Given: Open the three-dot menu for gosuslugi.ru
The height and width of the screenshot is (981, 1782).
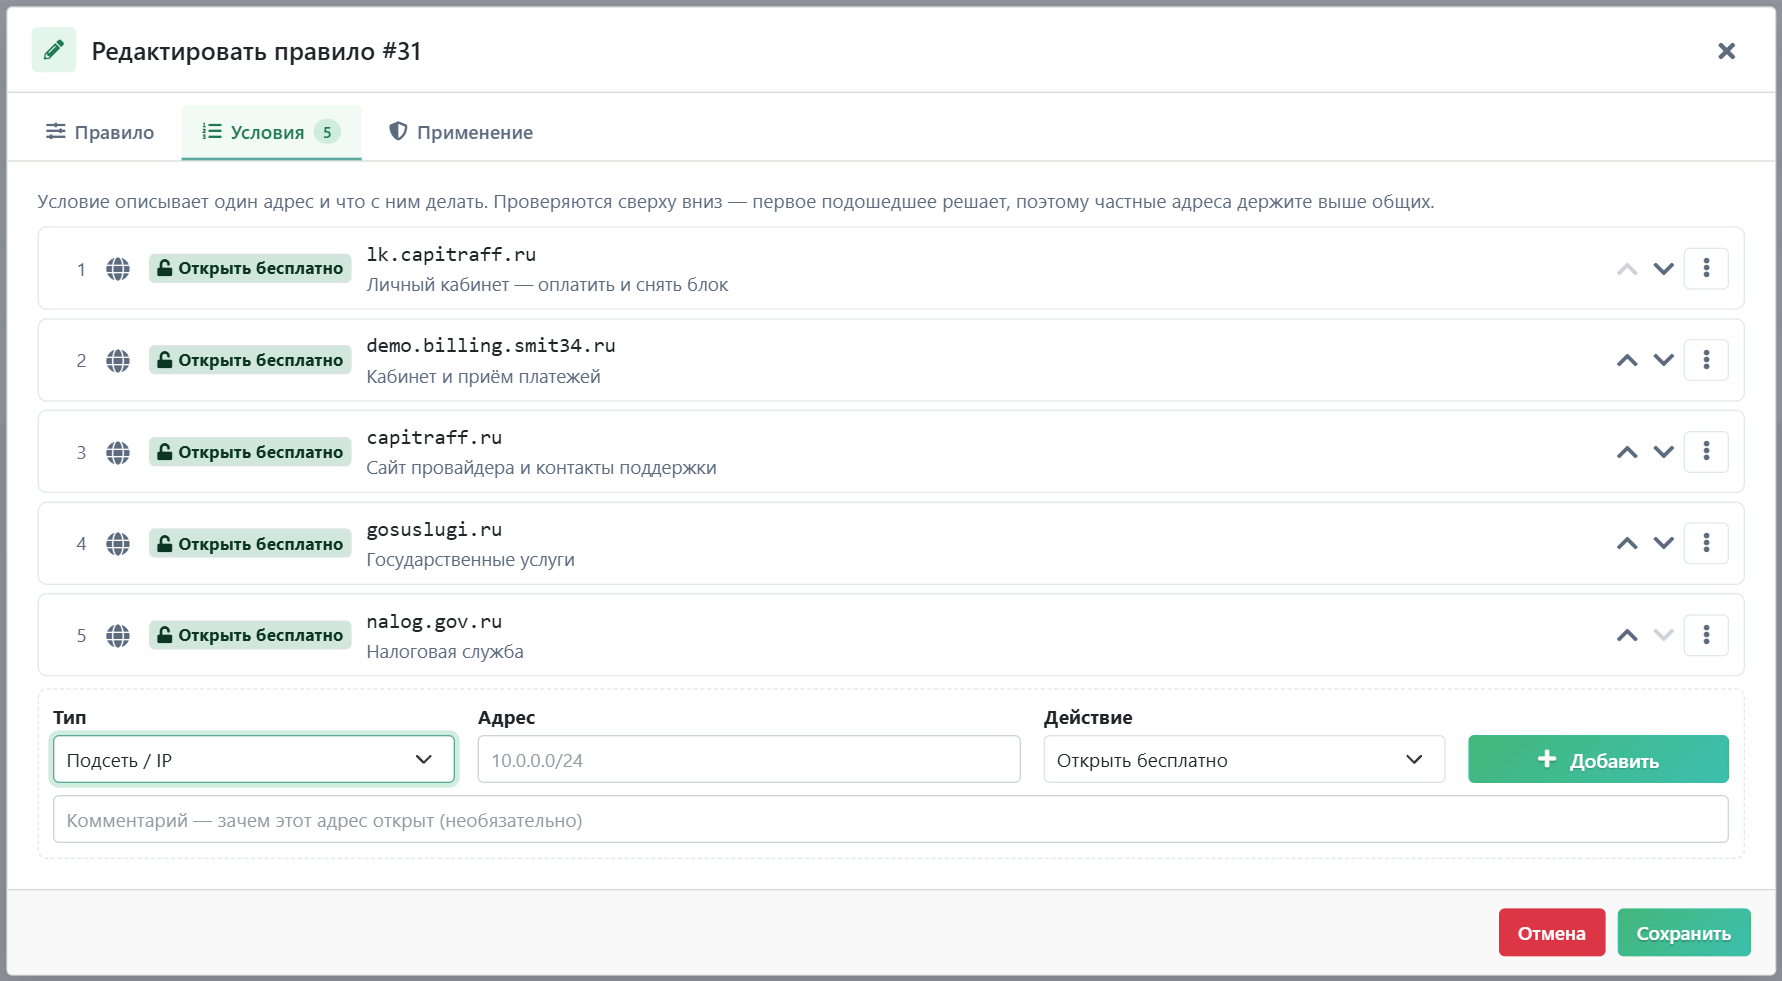Looking at the screenshot, I should [x=1706, y=543].
